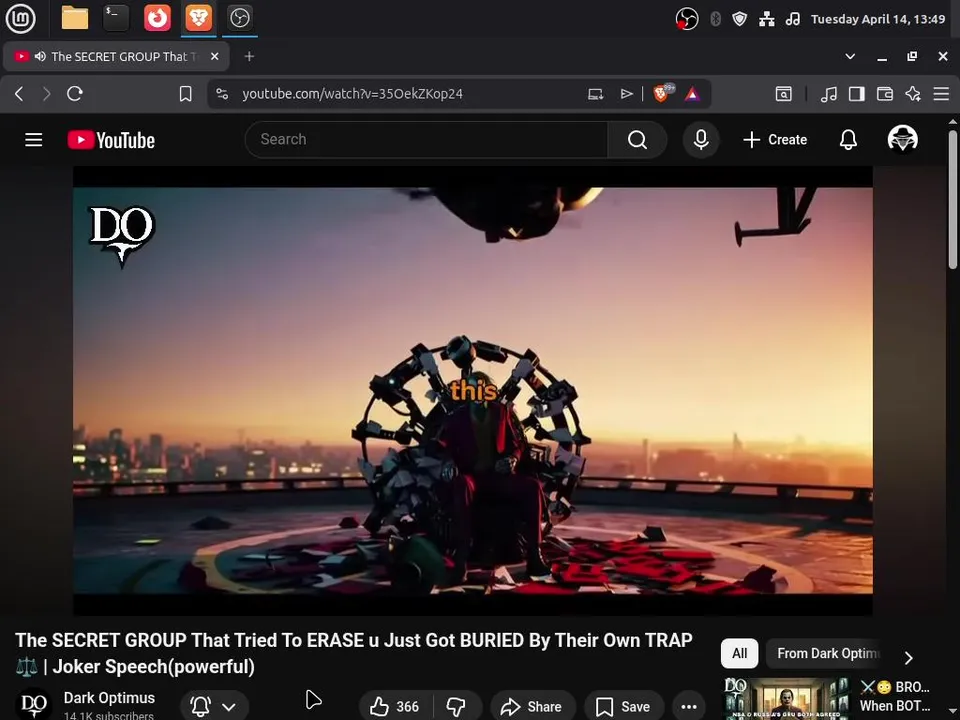Click the YouTube Search field

point(426,140)
